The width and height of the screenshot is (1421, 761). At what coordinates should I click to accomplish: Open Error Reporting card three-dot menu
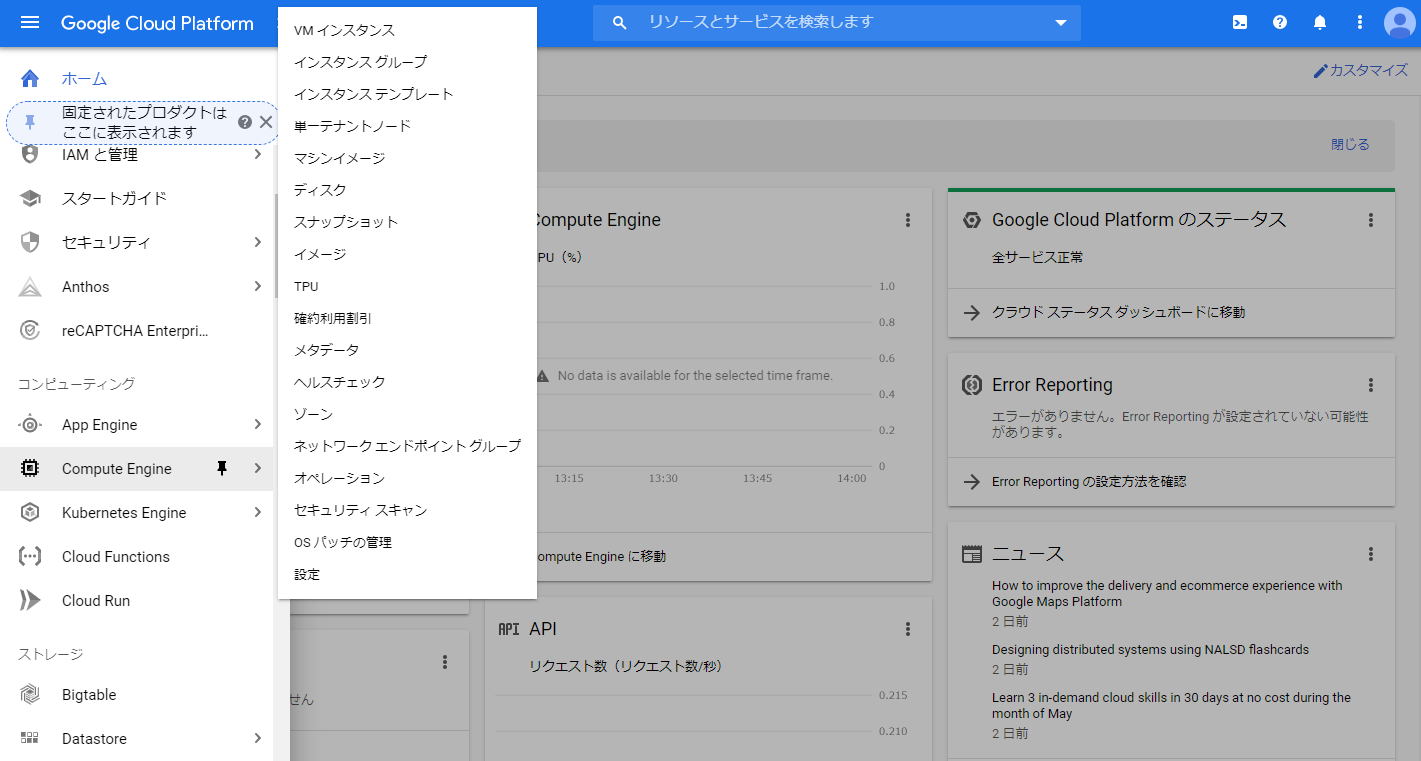pos(1371,385)
